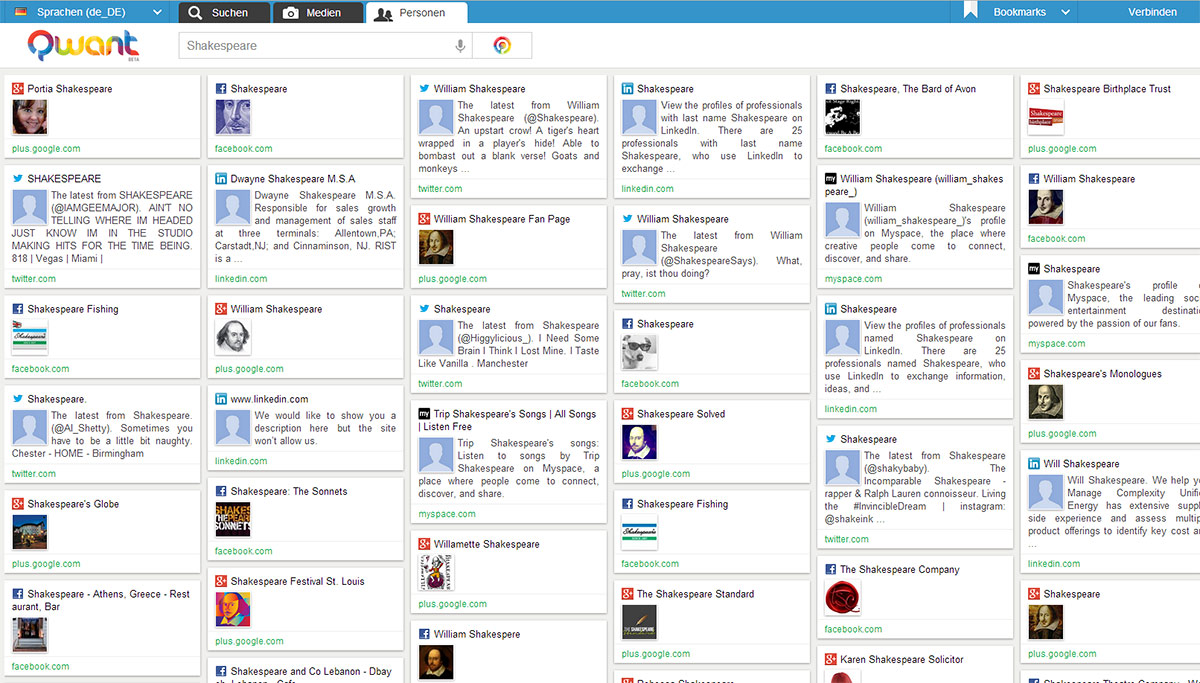The height and width of the screenshot is (683, 1200).
Task: Click LinkedIn icon beside Dwayne Shakespeare M.S.A
Action: pos(221,179)
